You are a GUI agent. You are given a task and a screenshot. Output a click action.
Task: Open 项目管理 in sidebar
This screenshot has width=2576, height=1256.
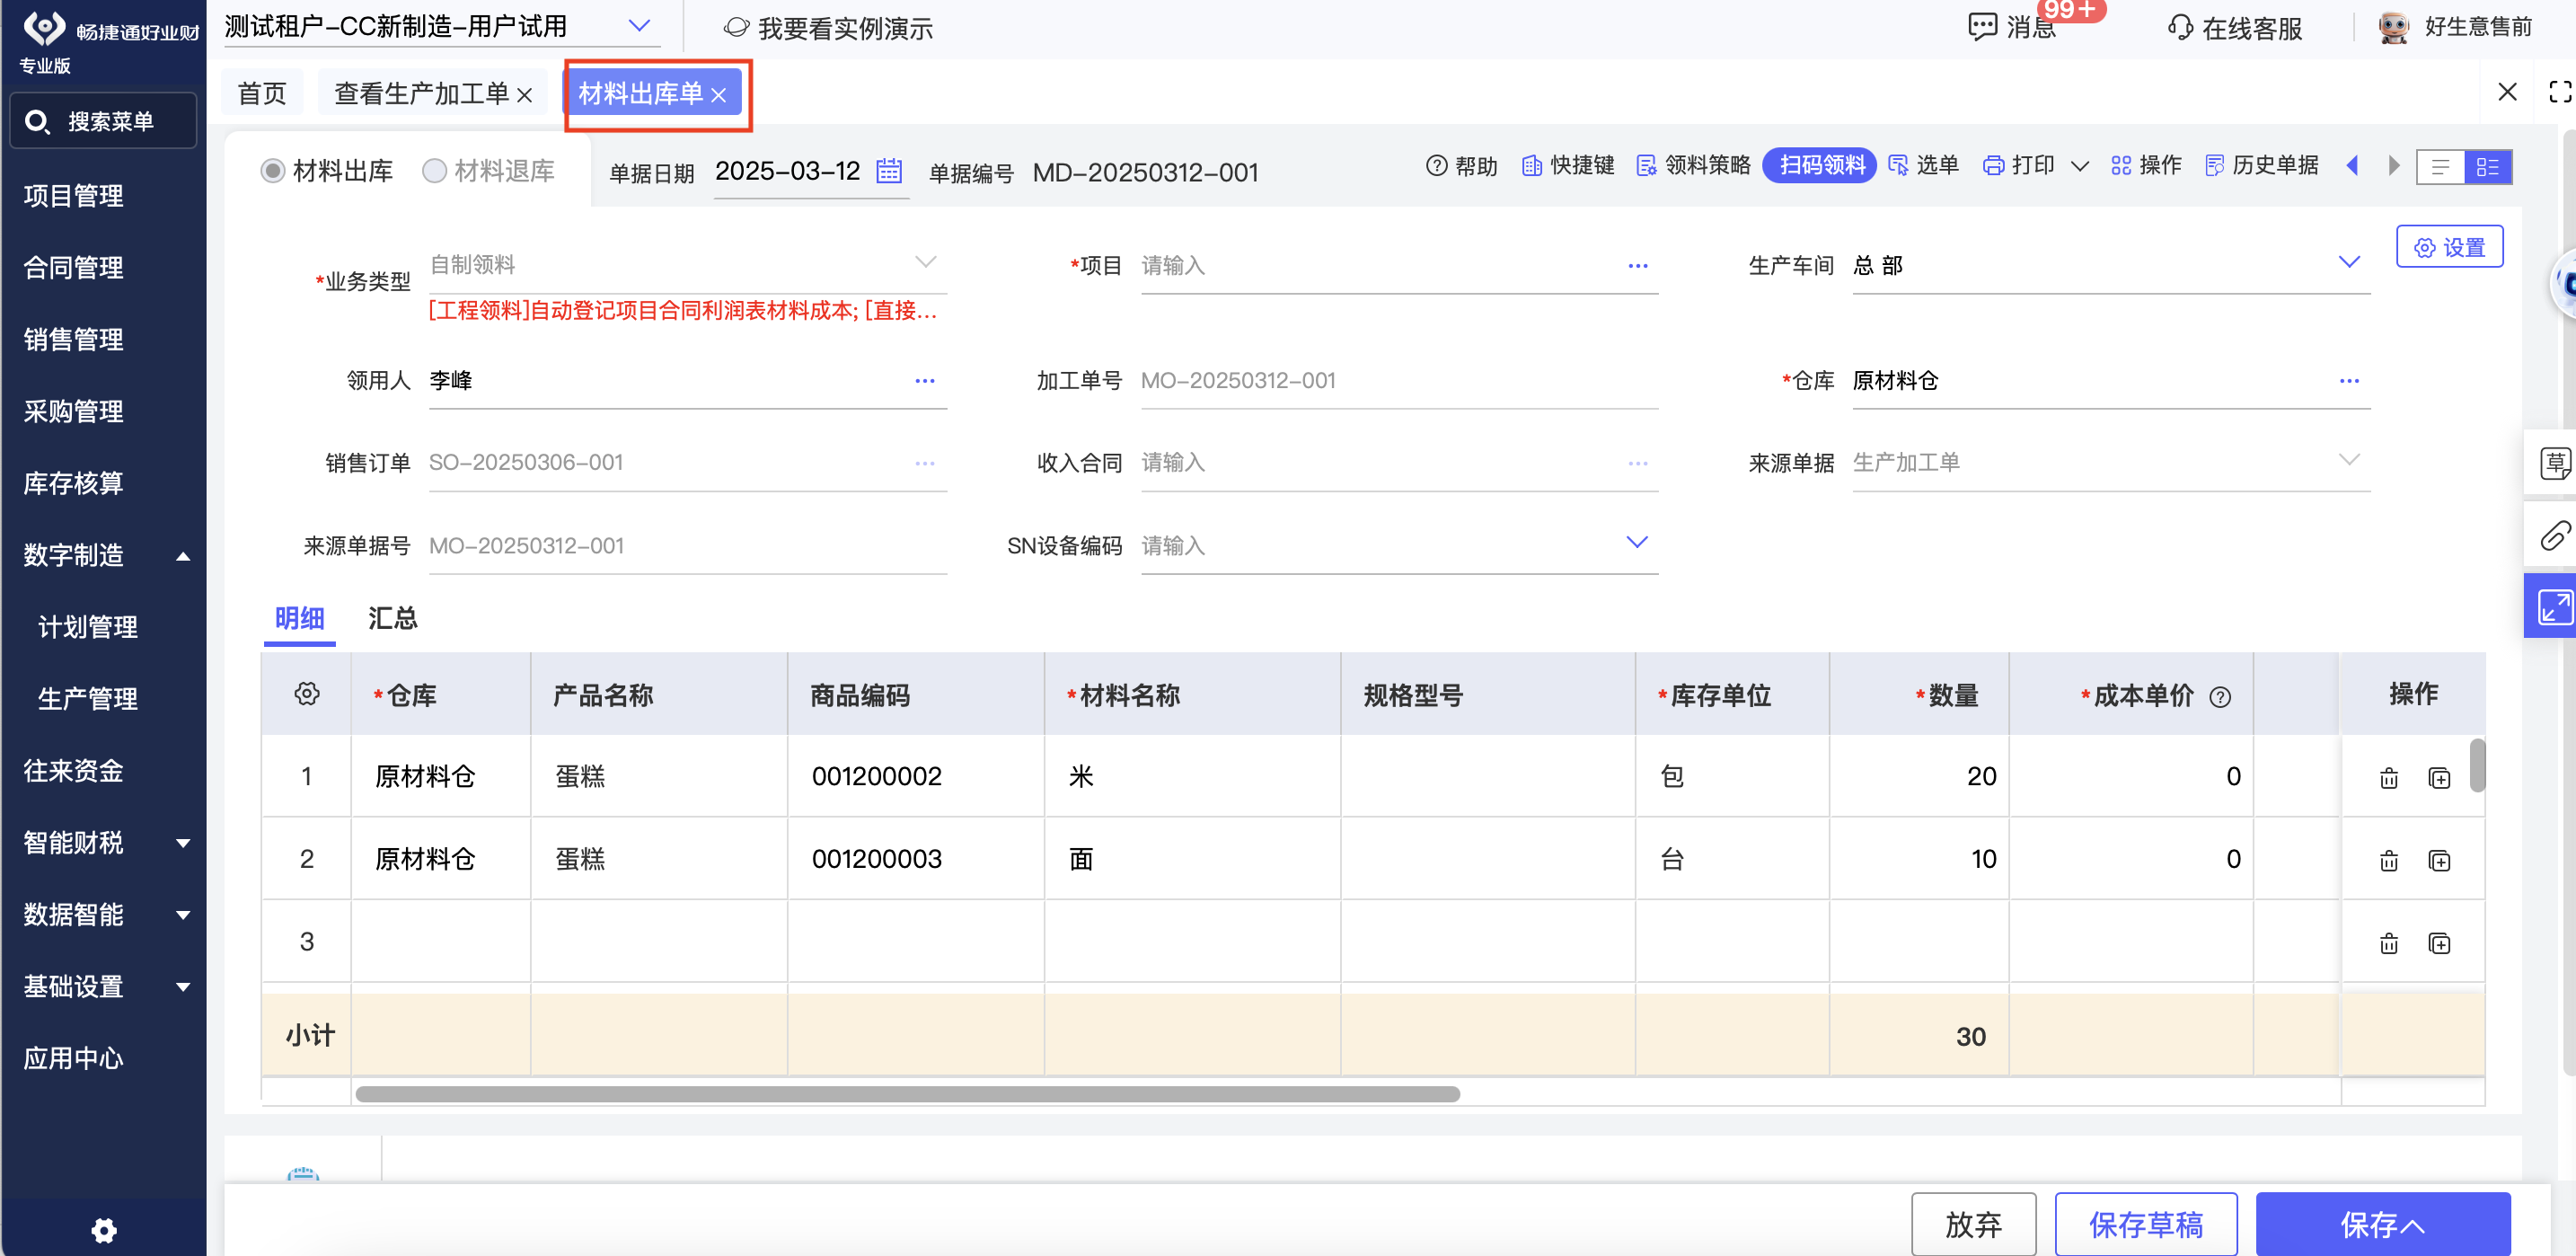point(74,195)
